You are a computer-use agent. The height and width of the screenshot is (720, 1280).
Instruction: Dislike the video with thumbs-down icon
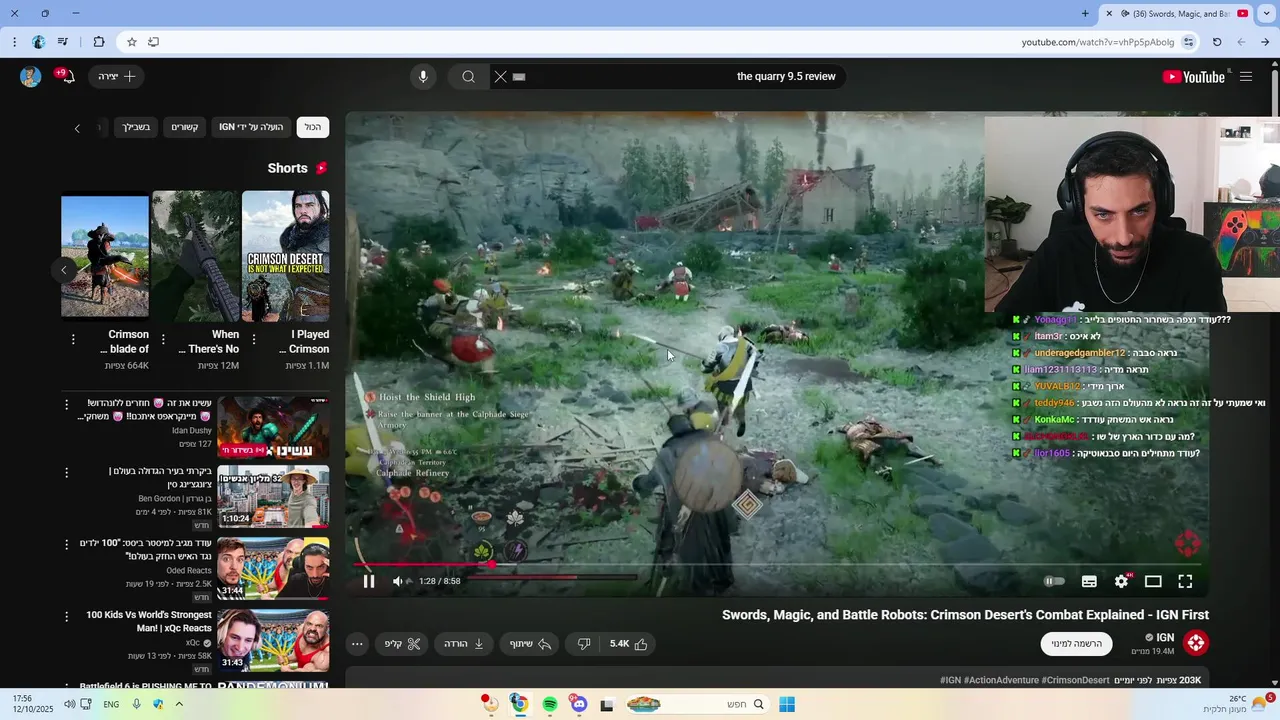tap(584, 644)
